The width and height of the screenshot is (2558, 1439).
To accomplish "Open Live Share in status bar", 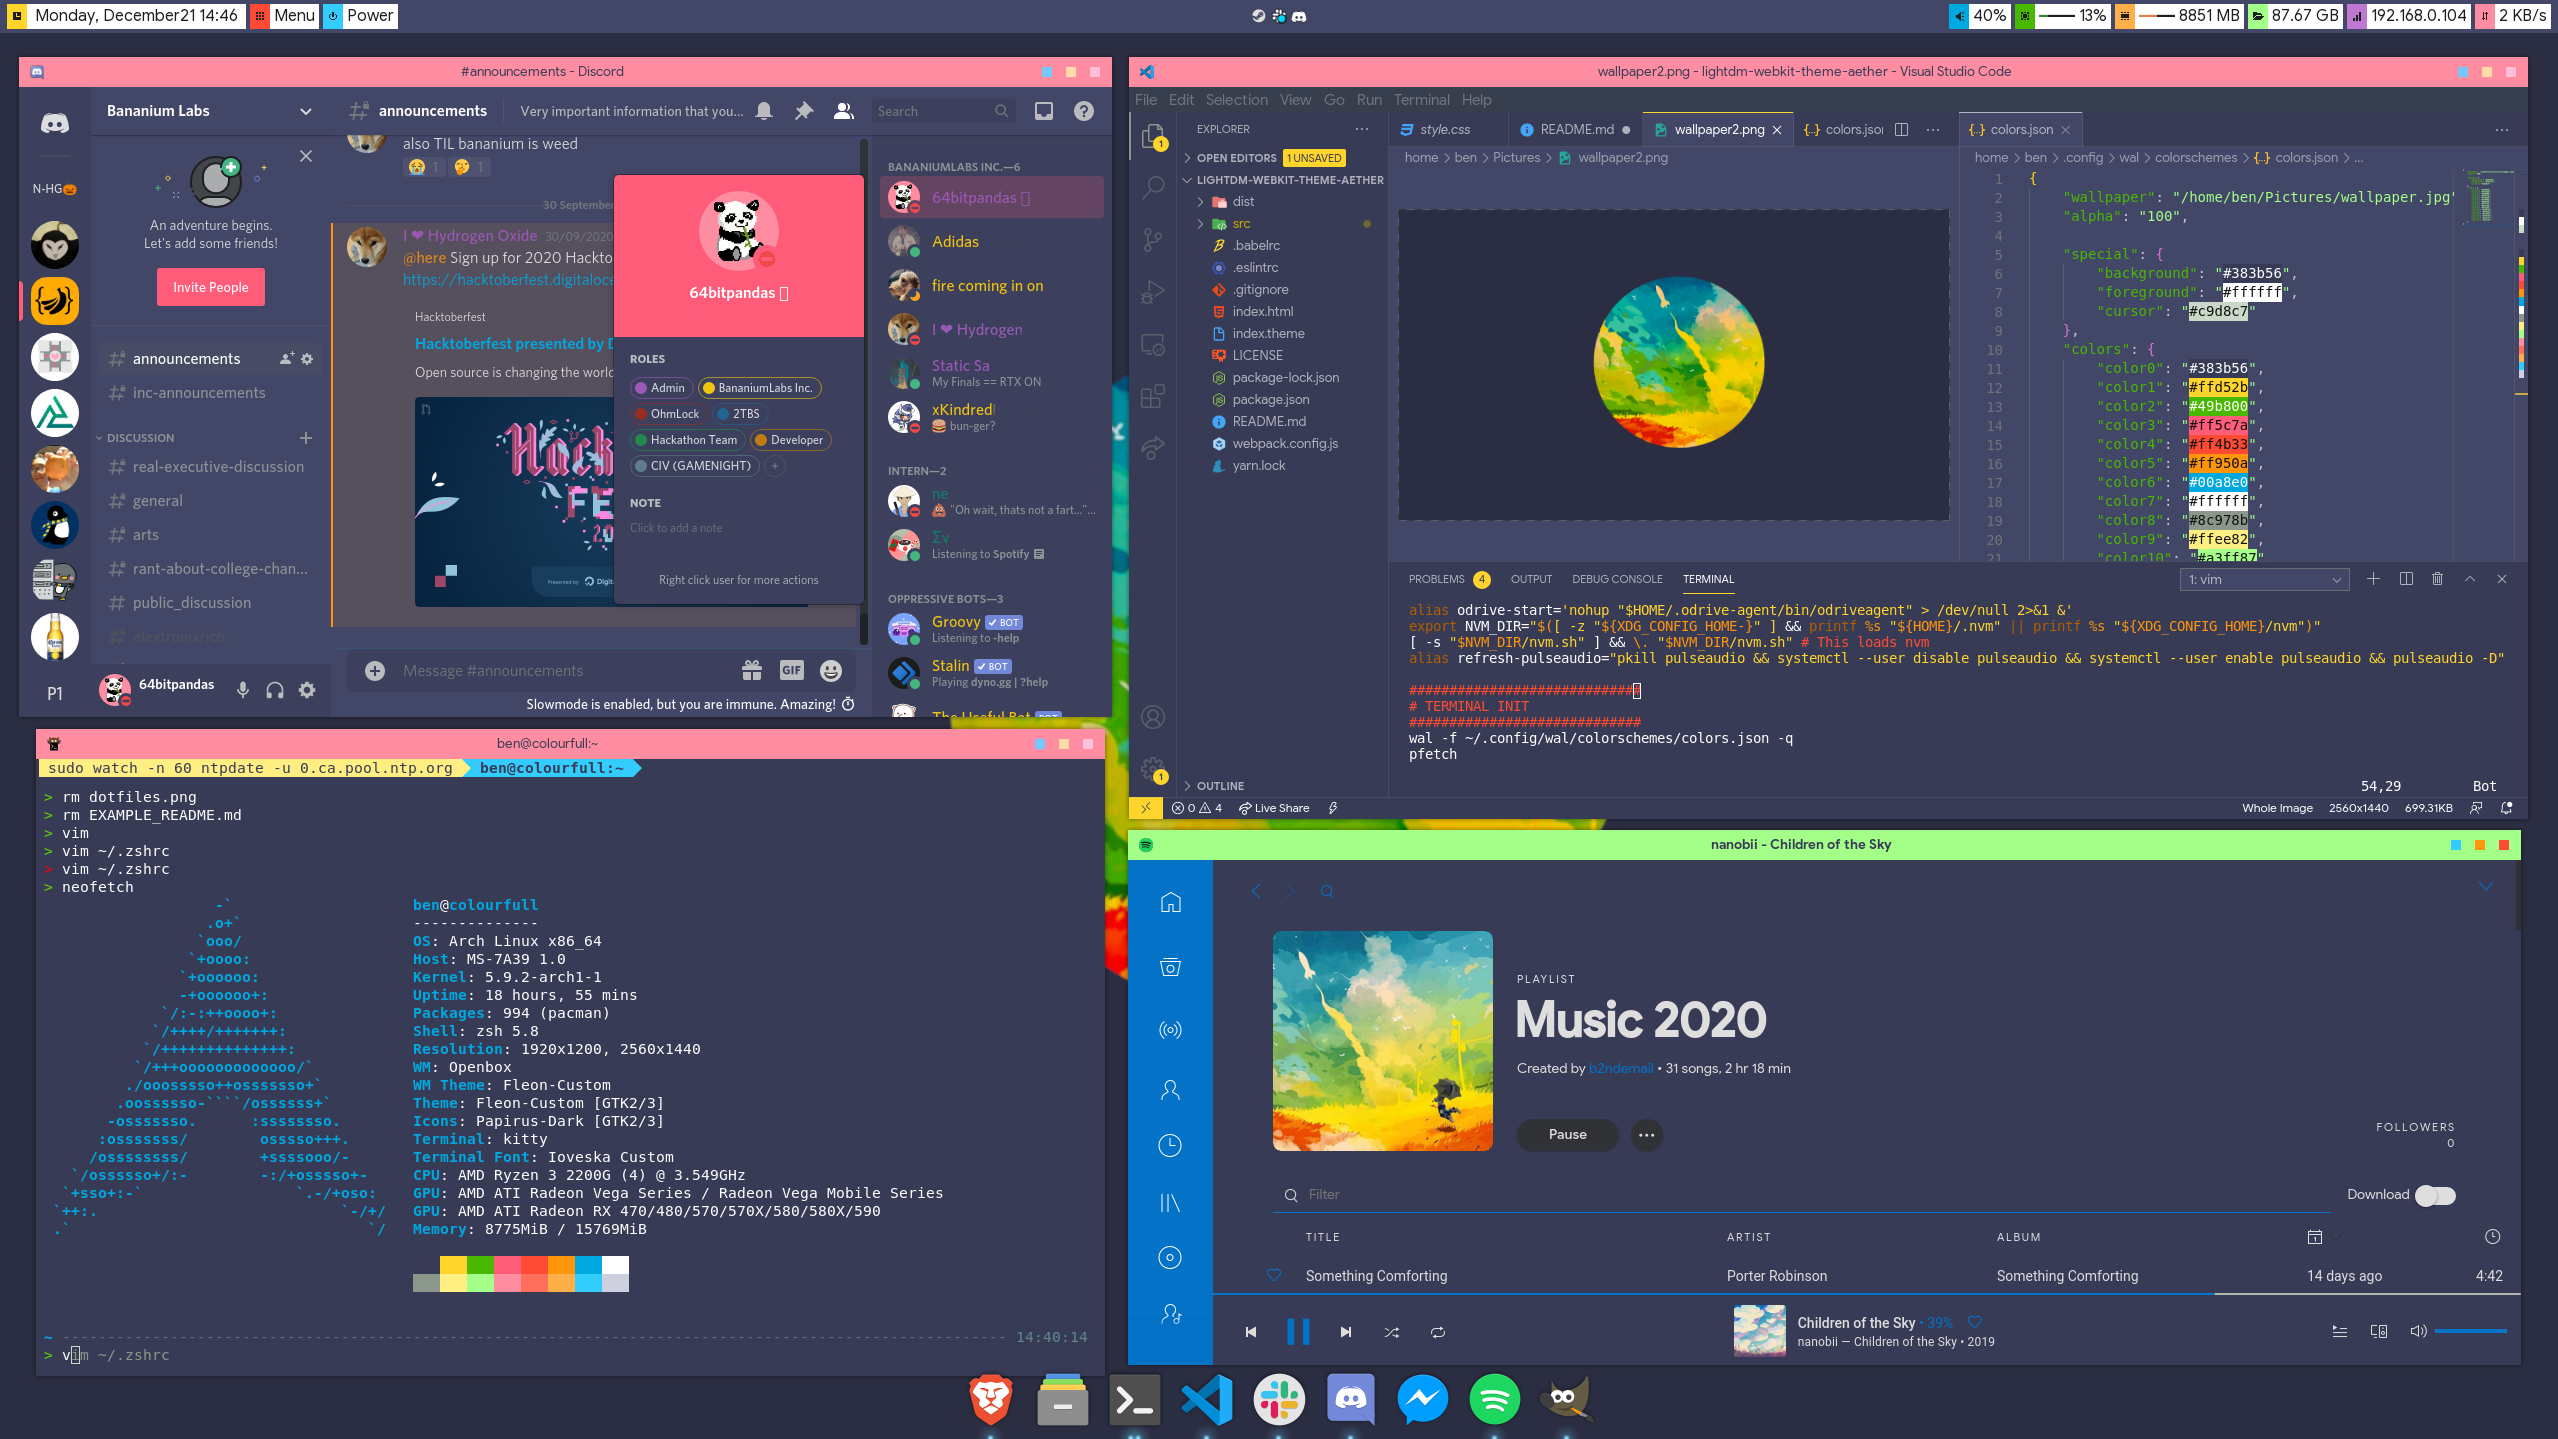I will coord(1274,808).
